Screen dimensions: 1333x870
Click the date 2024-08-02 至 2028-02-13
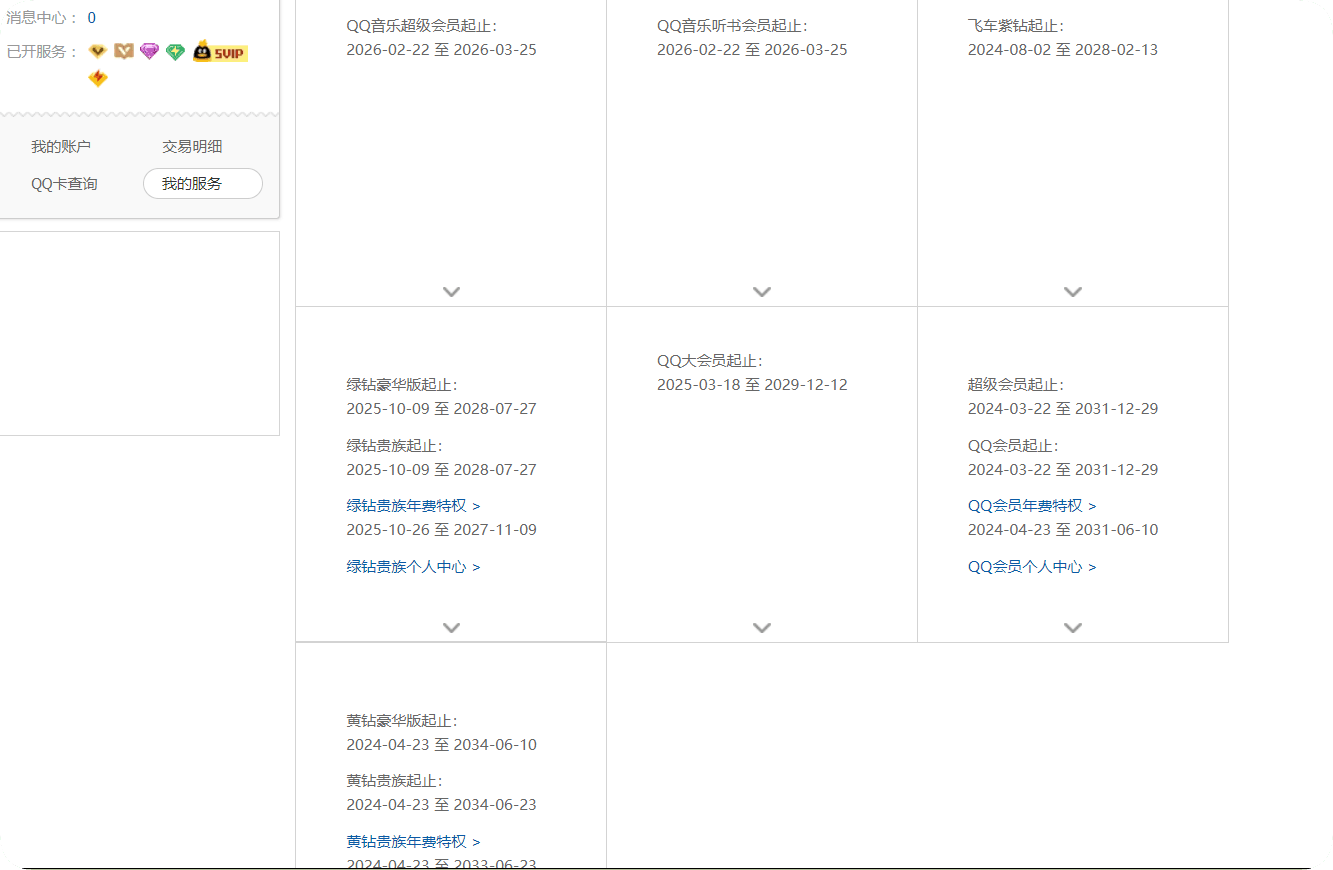click(1063, 50)
